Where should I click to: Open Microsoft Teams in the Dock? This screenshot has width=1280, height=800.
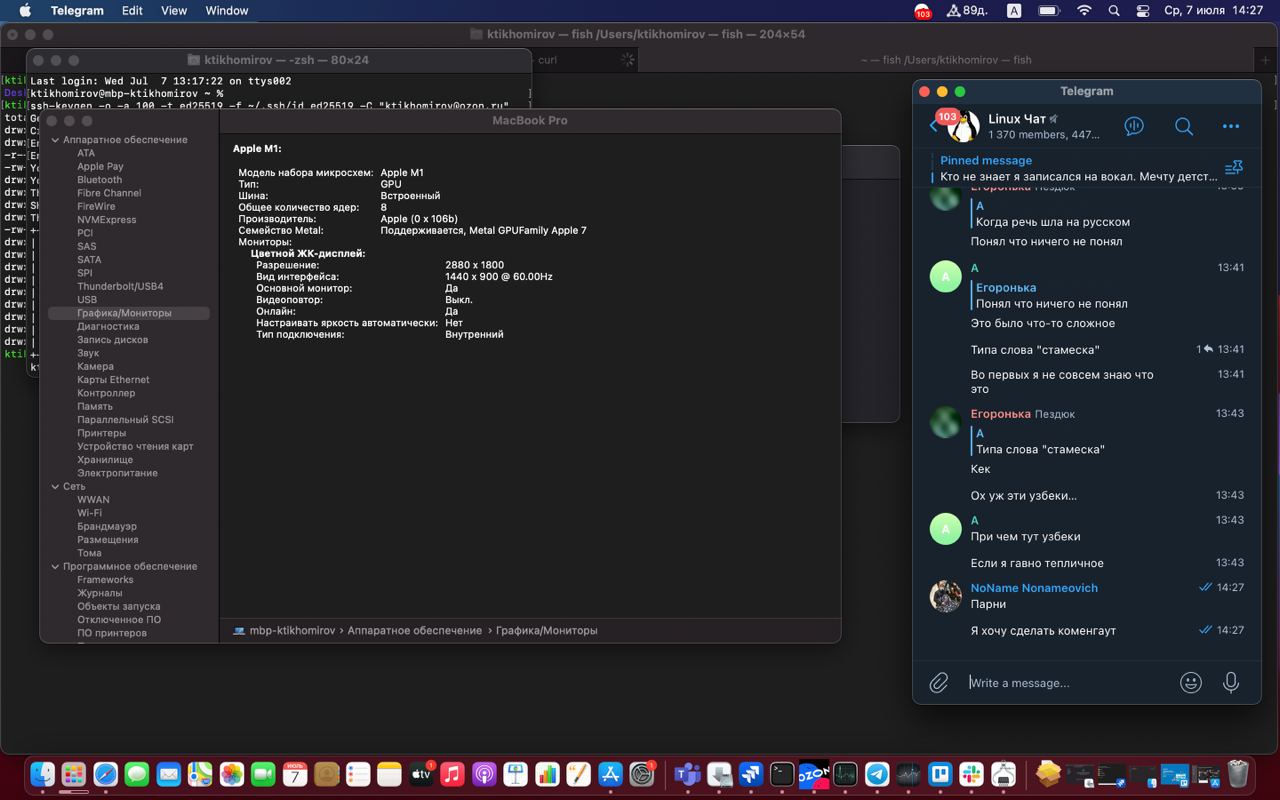(x=687, y=774)
